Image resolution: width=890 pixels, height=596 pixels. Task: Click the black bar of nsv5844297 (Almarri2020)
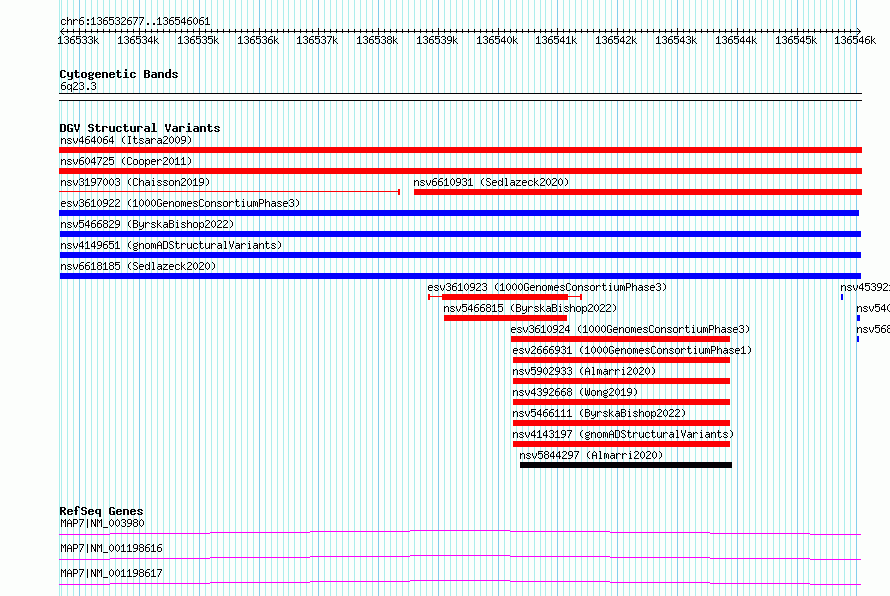(625, 465)
